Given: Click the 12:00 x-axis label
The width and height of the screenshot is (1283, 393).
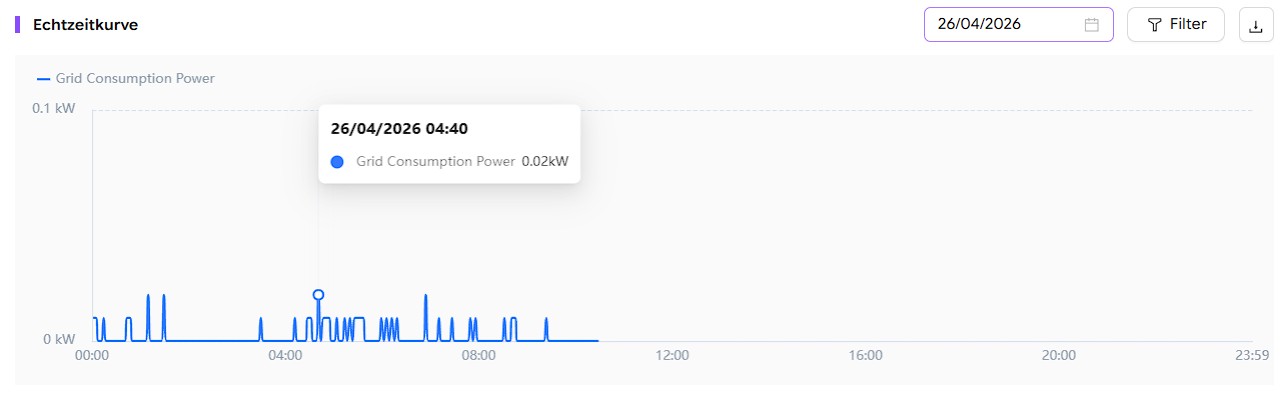Looking at the screenshot, I should coord(672,355).
